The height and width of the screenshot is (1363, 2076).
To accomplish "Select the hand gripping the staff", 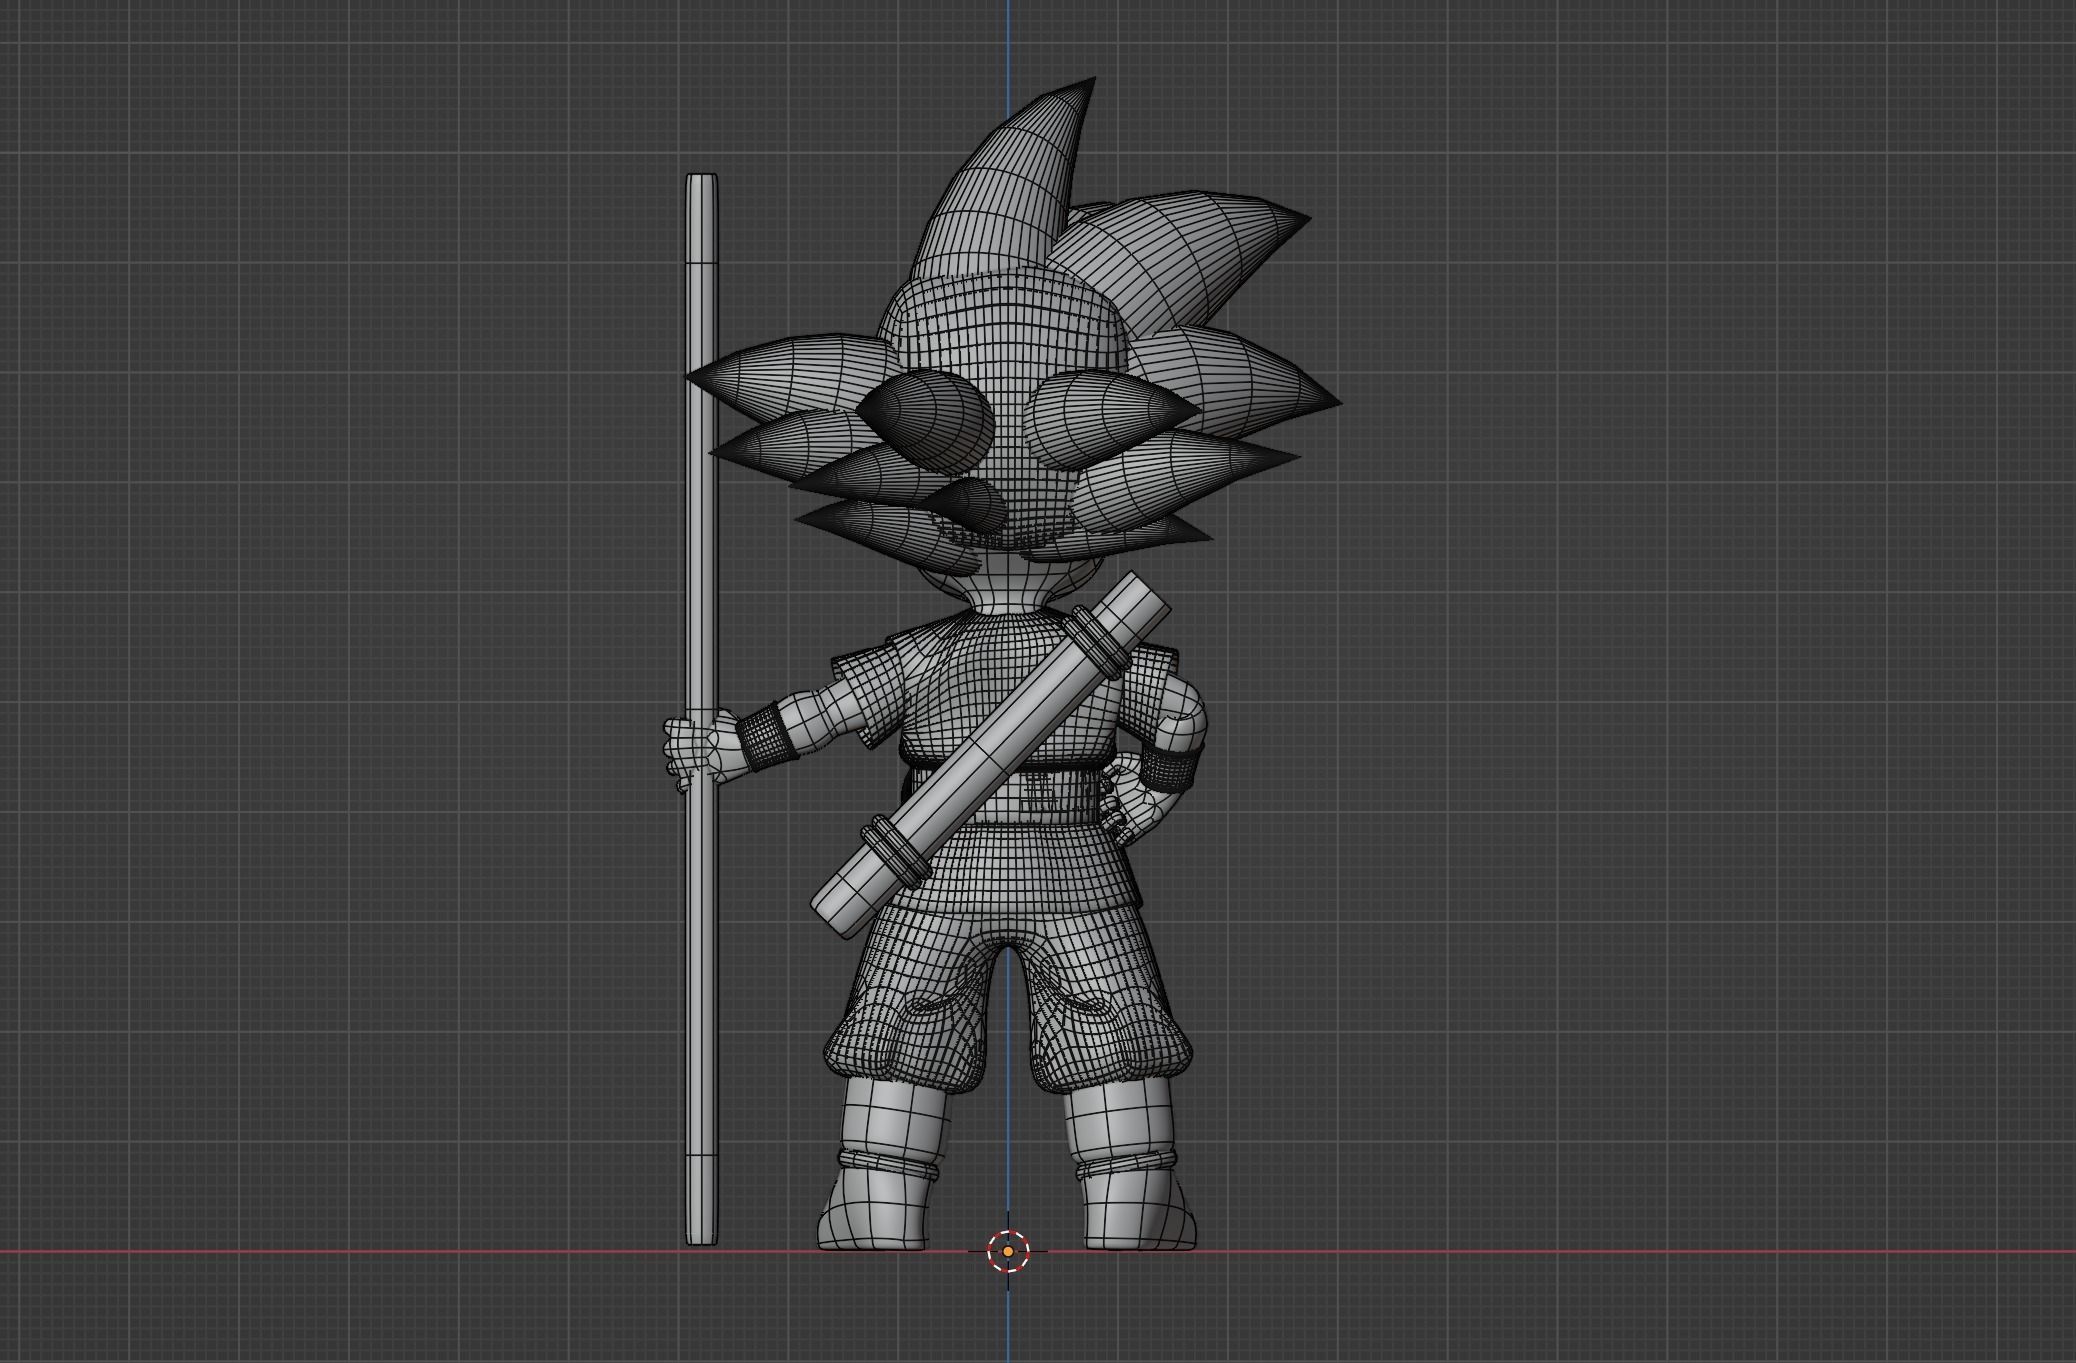I will (x=701, y=749).
